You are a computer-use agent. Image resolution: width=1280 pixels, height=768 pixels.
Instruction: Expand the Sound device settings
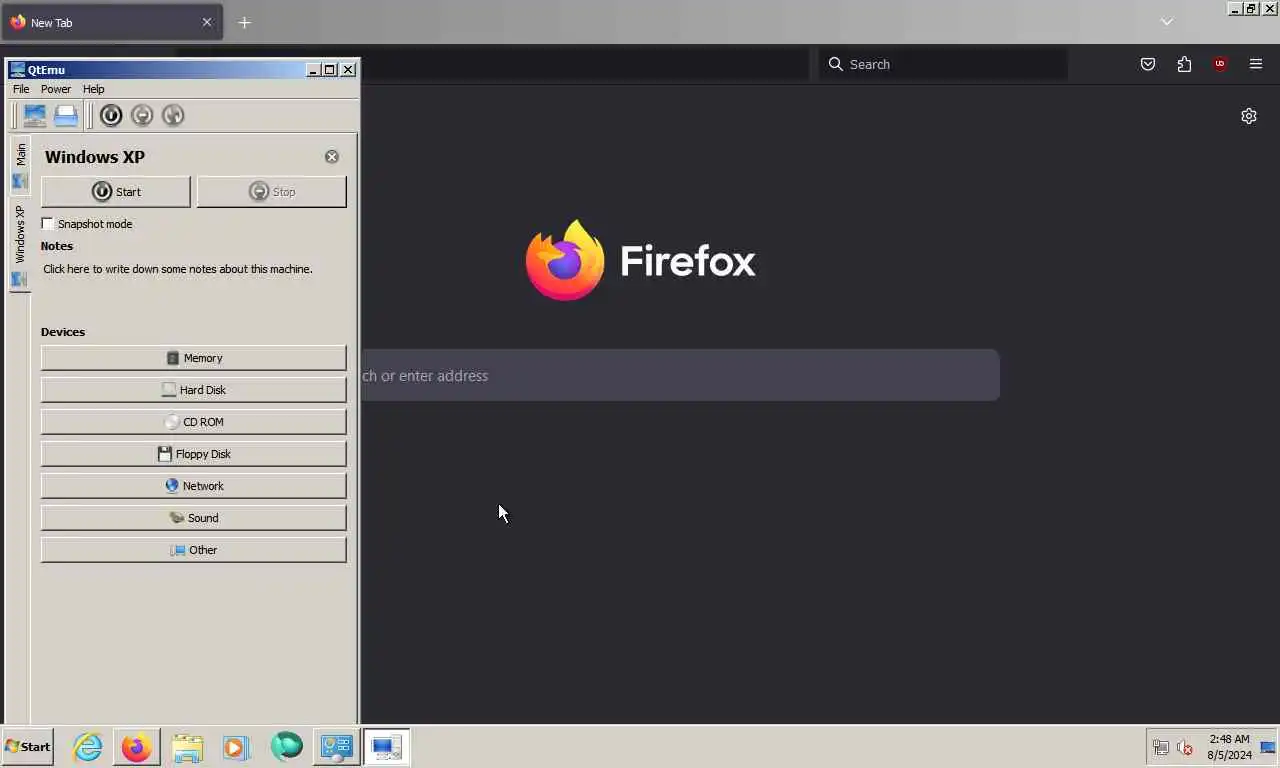pos(194,518)
